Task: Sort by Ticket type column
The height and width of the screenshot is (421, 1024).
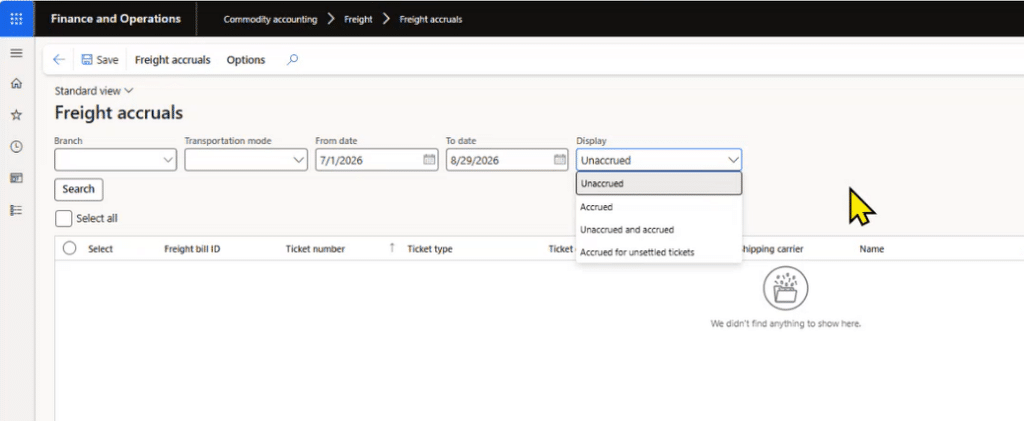Action: click(x=430, y=249)
